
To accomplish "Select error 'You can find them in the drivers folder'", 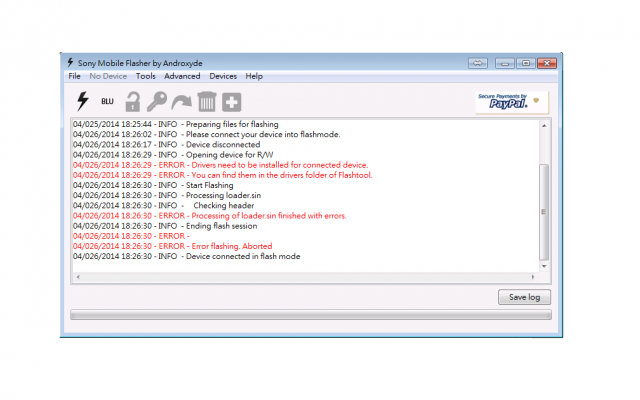I will (x=222, y=175).
